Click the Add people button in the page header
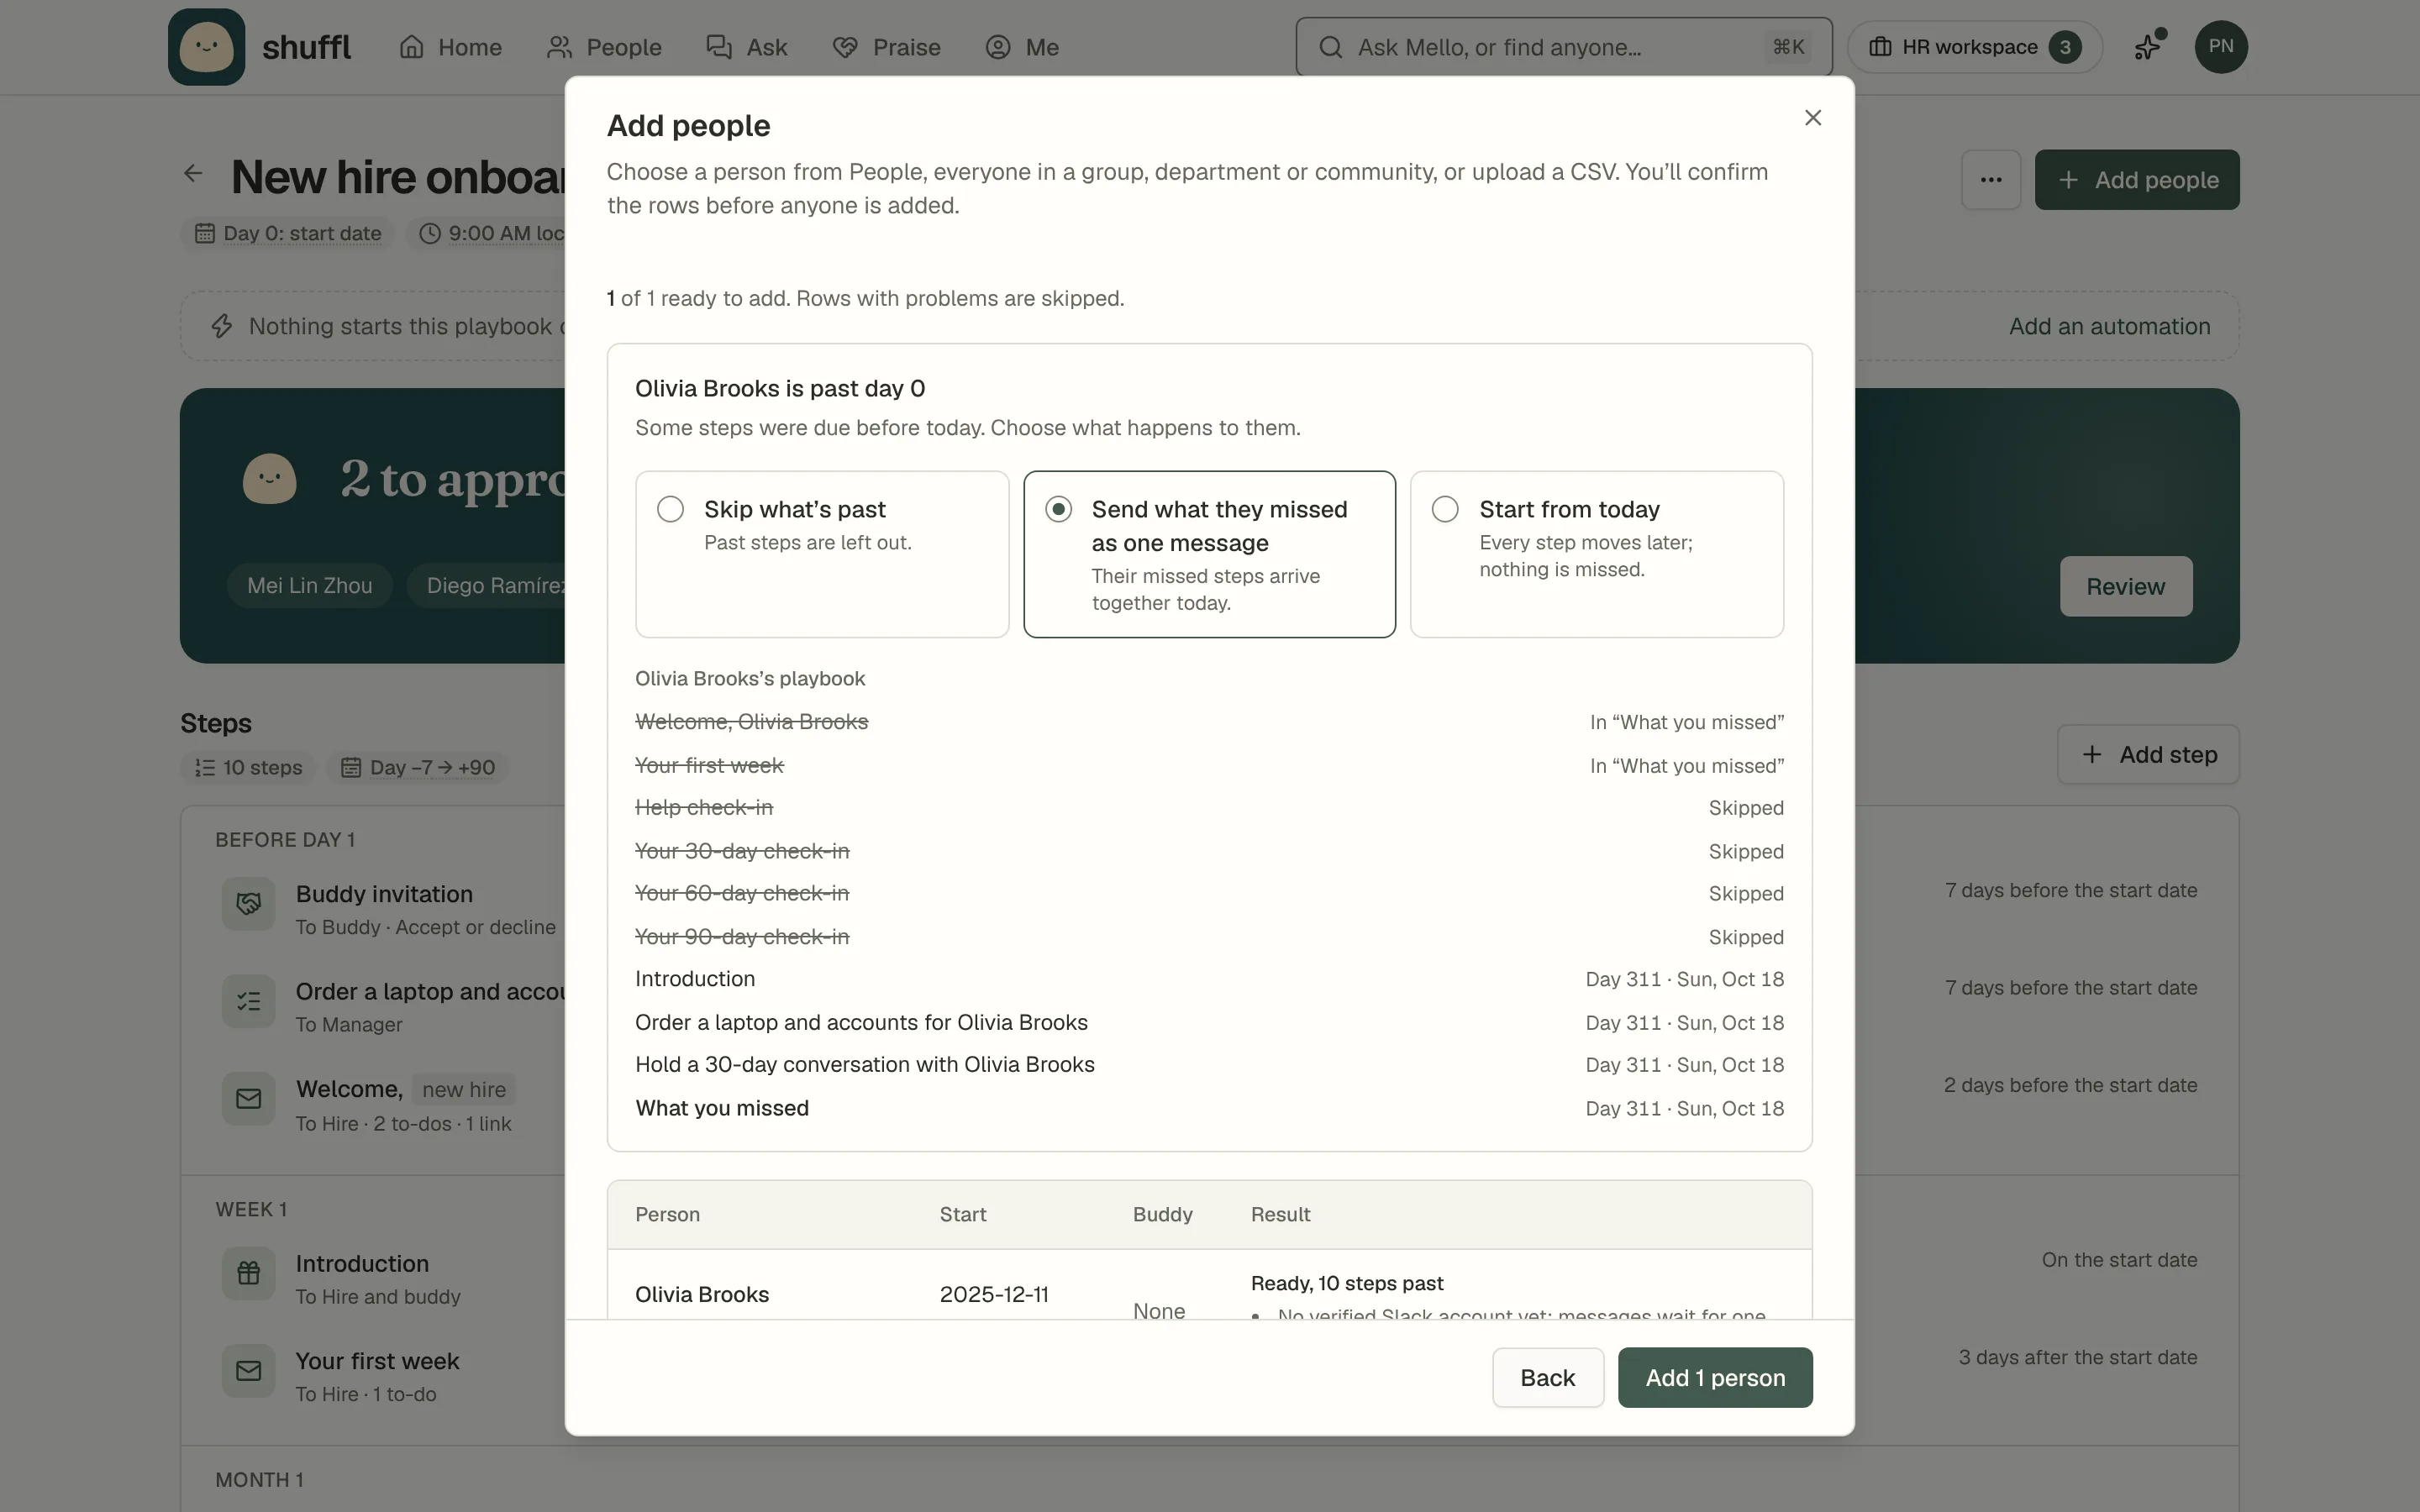2420x1512 pixels. 2137,180
